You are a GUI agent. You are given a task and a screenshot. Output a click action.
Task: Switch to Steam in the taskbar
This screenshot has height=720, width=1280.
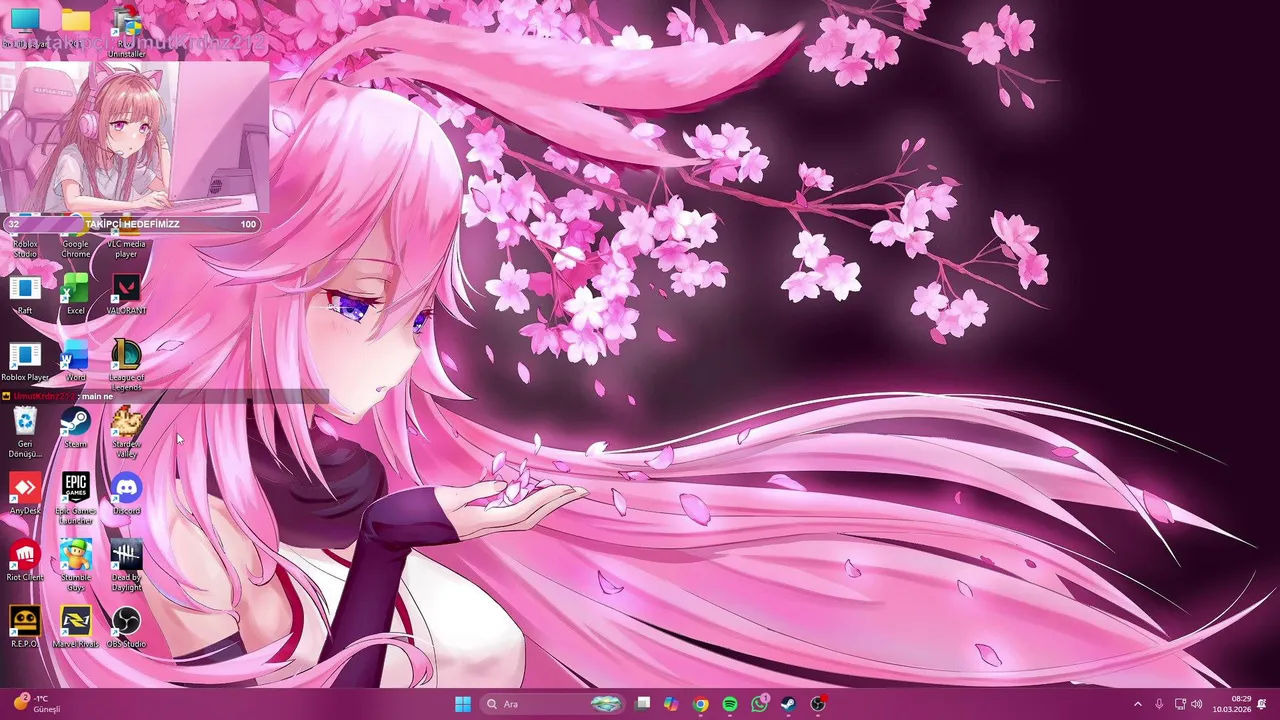[x=788, y=704]
